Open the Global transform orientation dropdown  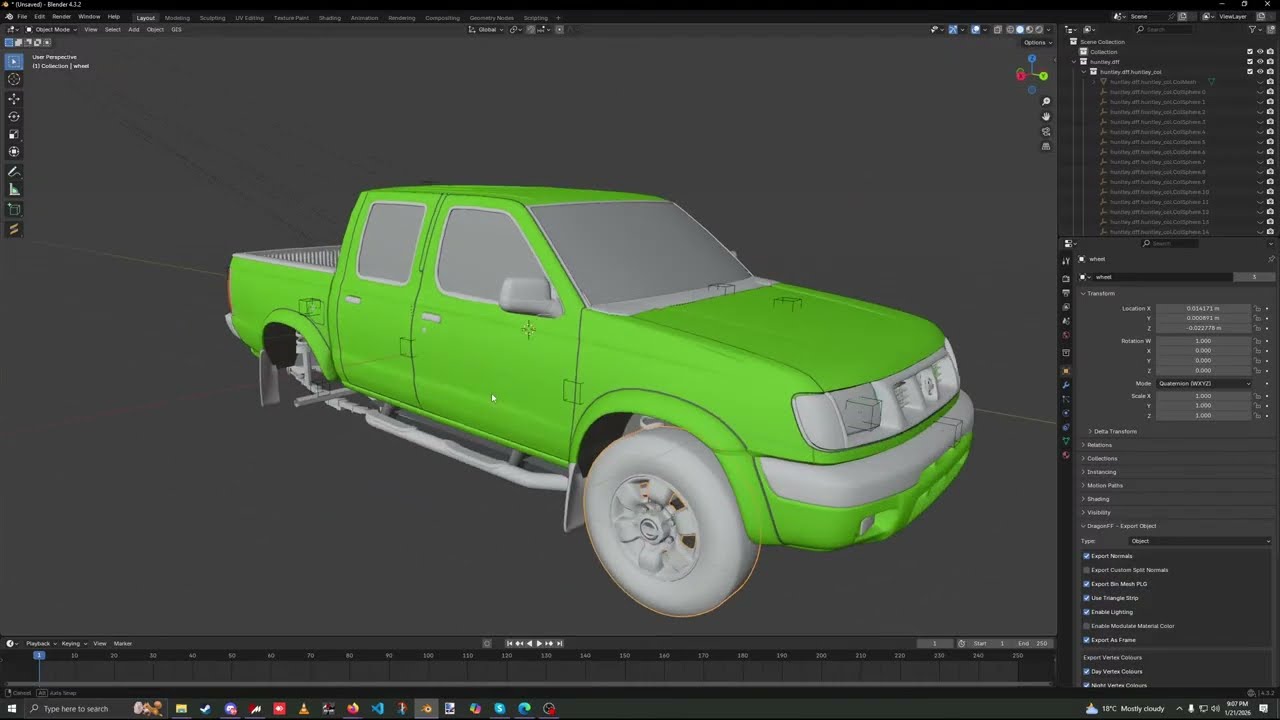coord(488,29)
